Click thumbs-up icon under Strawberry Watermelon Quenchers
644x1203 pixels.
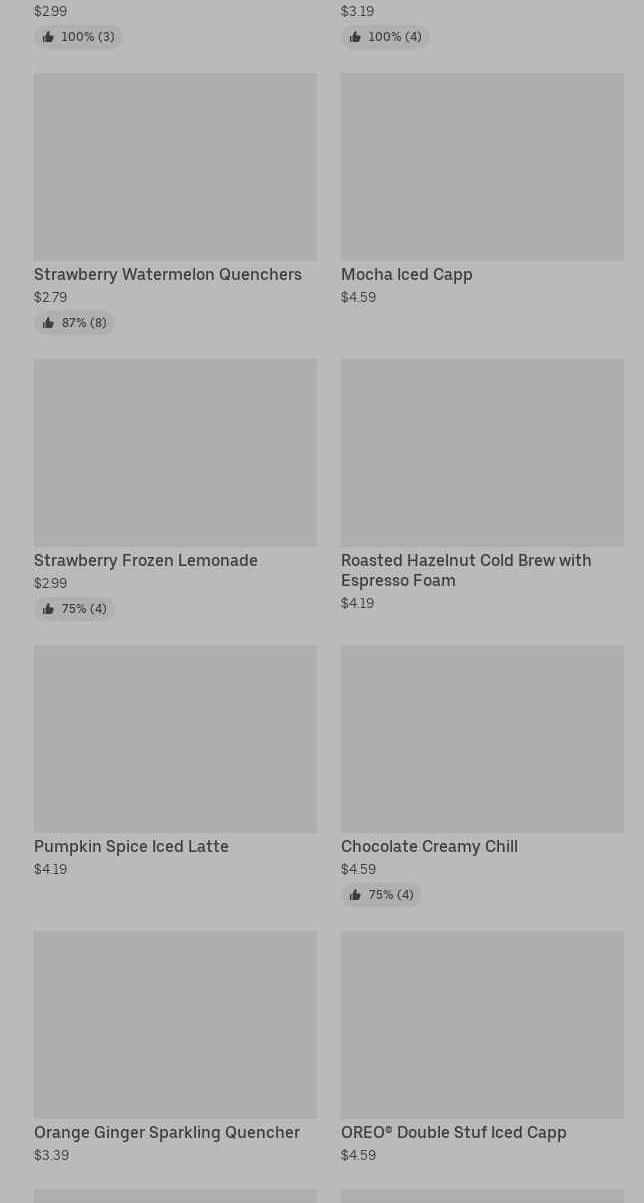48,323
